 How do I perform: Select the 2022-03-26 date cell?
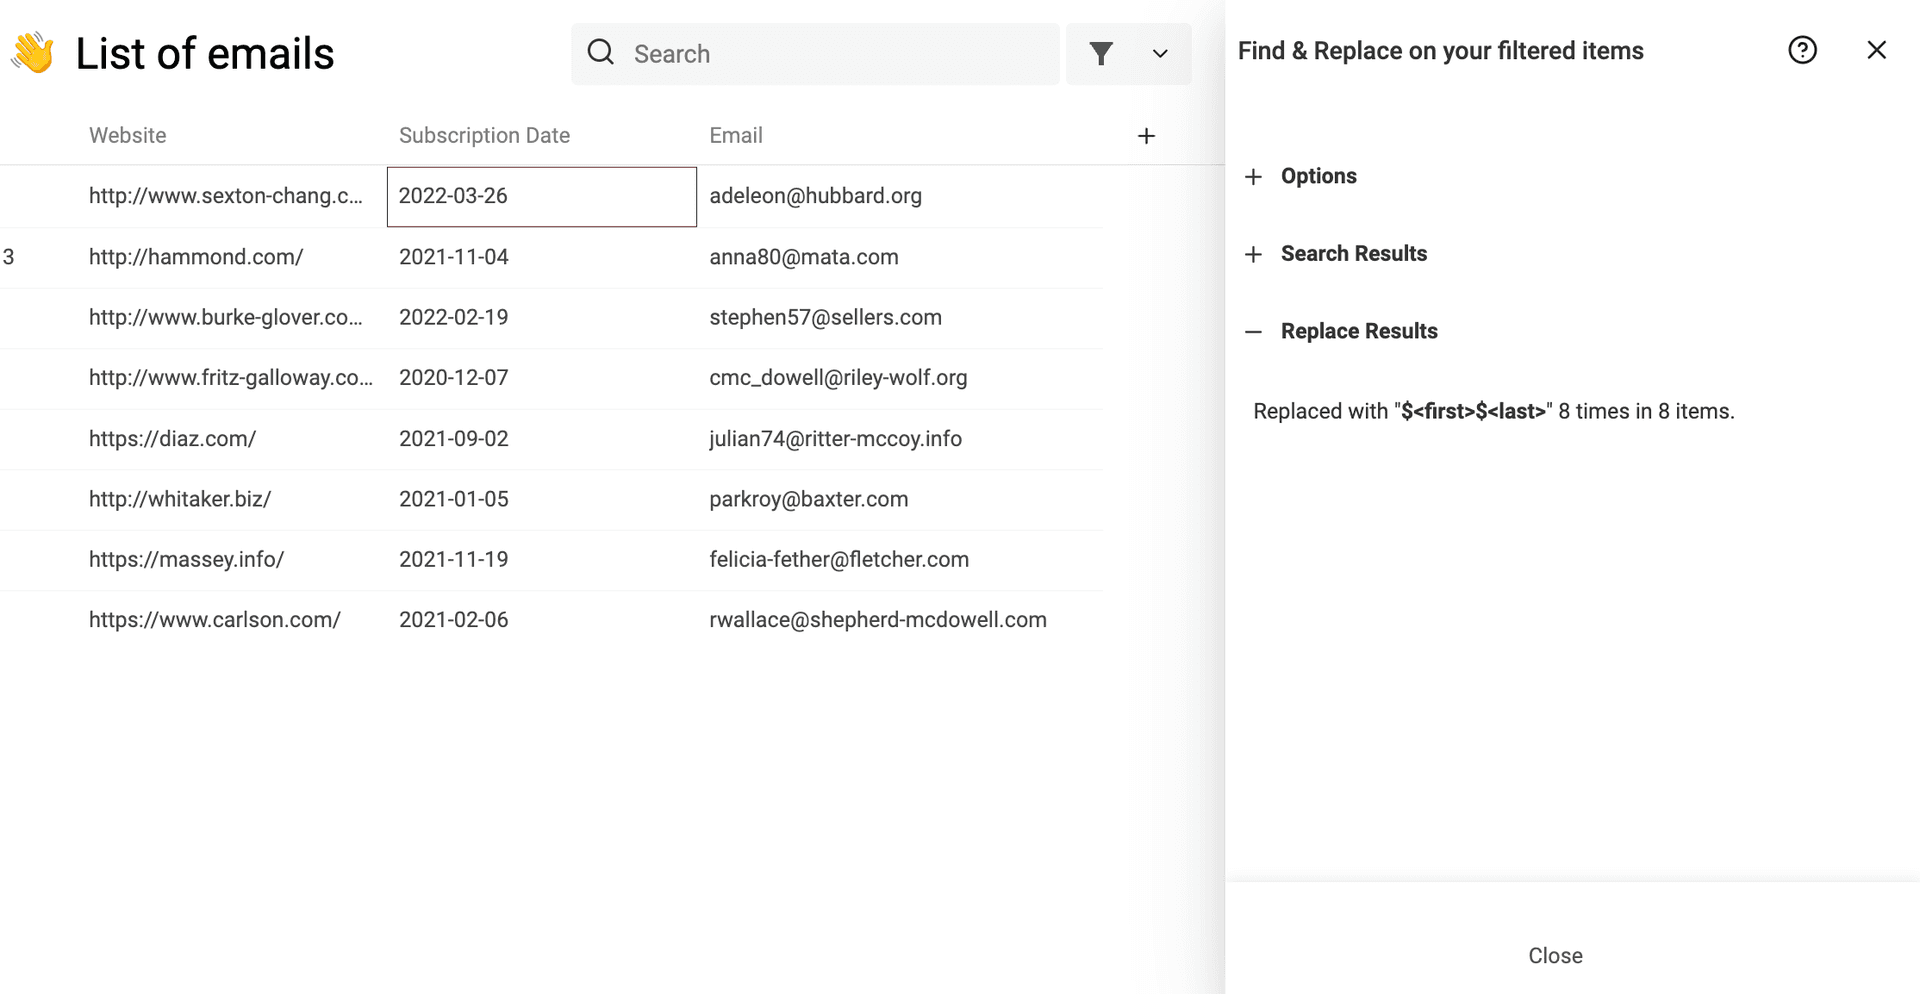coord(541,196)
